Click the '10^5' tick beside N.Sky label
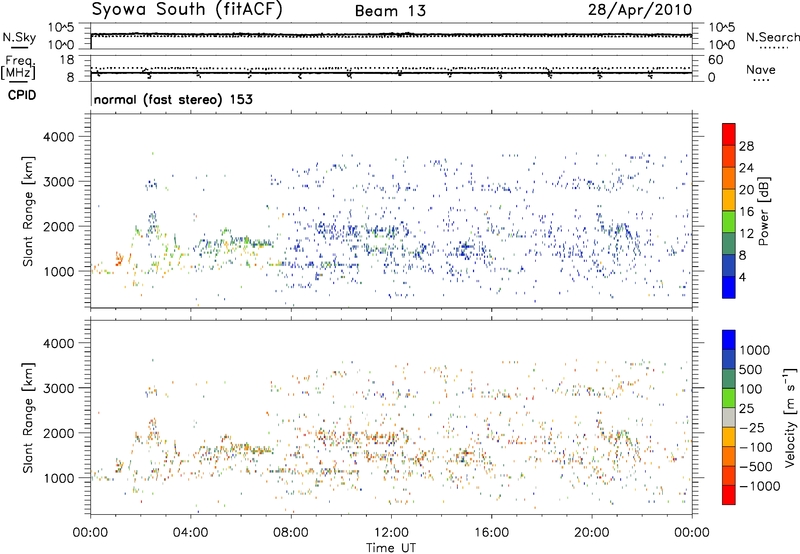Viewport: 800px width, 554px height. coord(61,28)
